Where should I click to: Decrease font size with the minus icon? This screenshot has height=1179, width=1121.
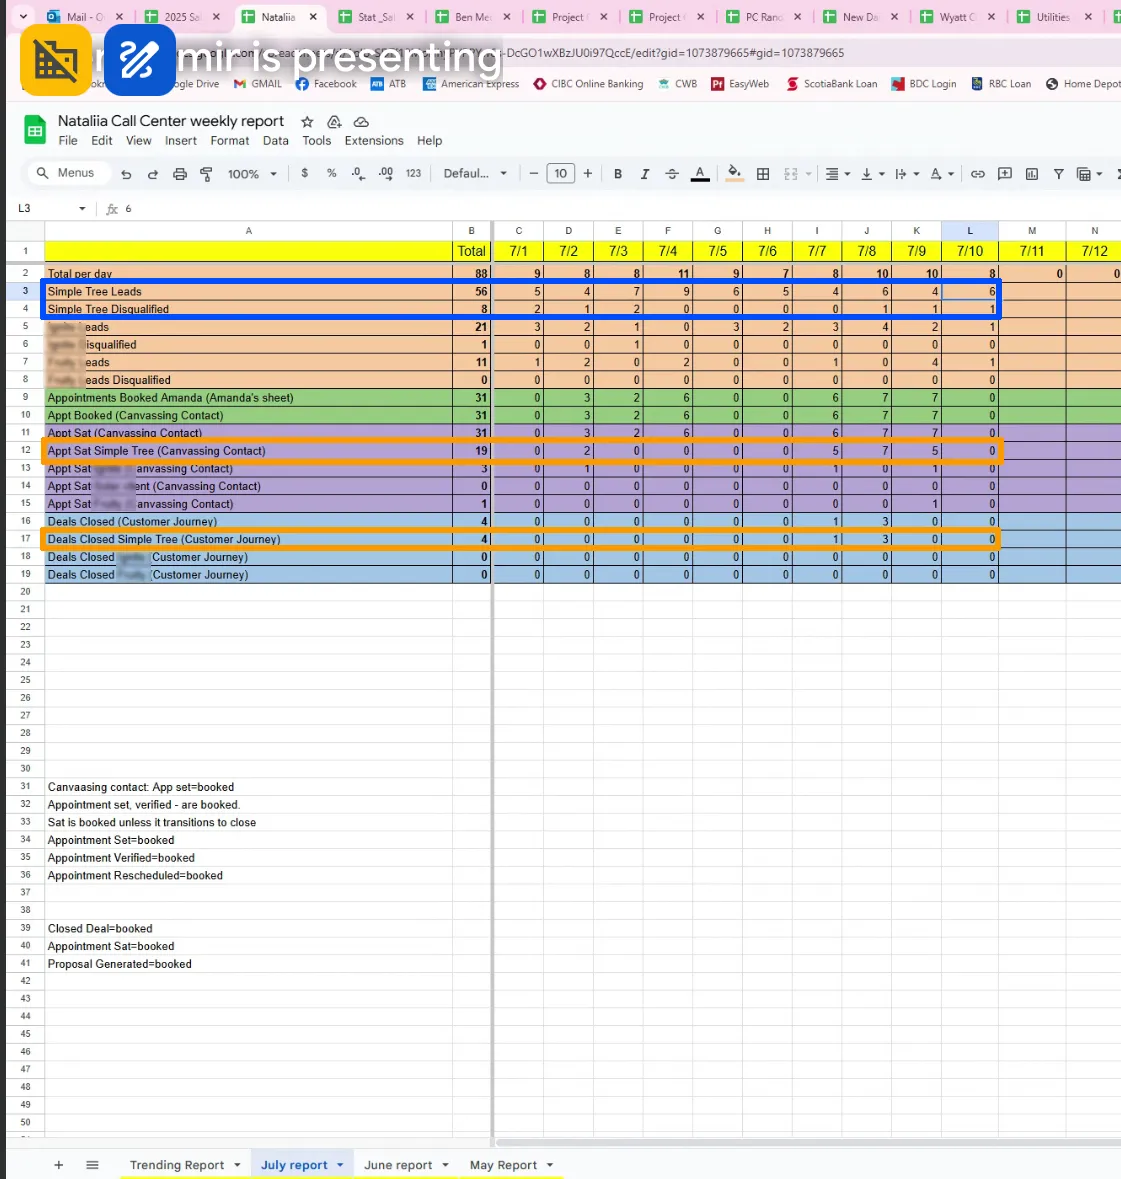click(x=534, y=174)
